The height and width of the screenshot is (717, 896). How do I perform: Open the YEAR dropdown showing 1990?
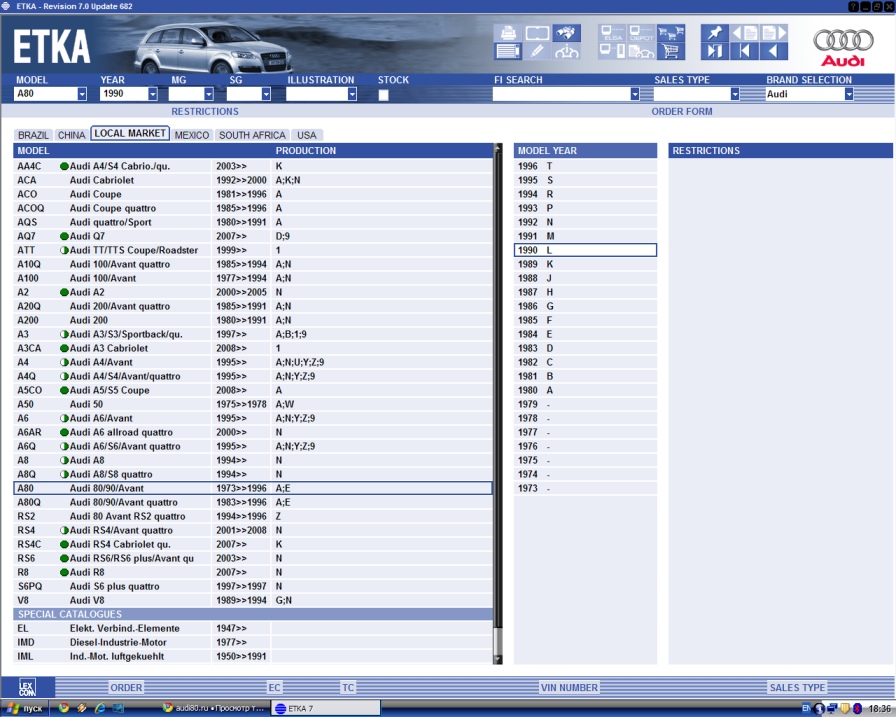pos(152,94)
